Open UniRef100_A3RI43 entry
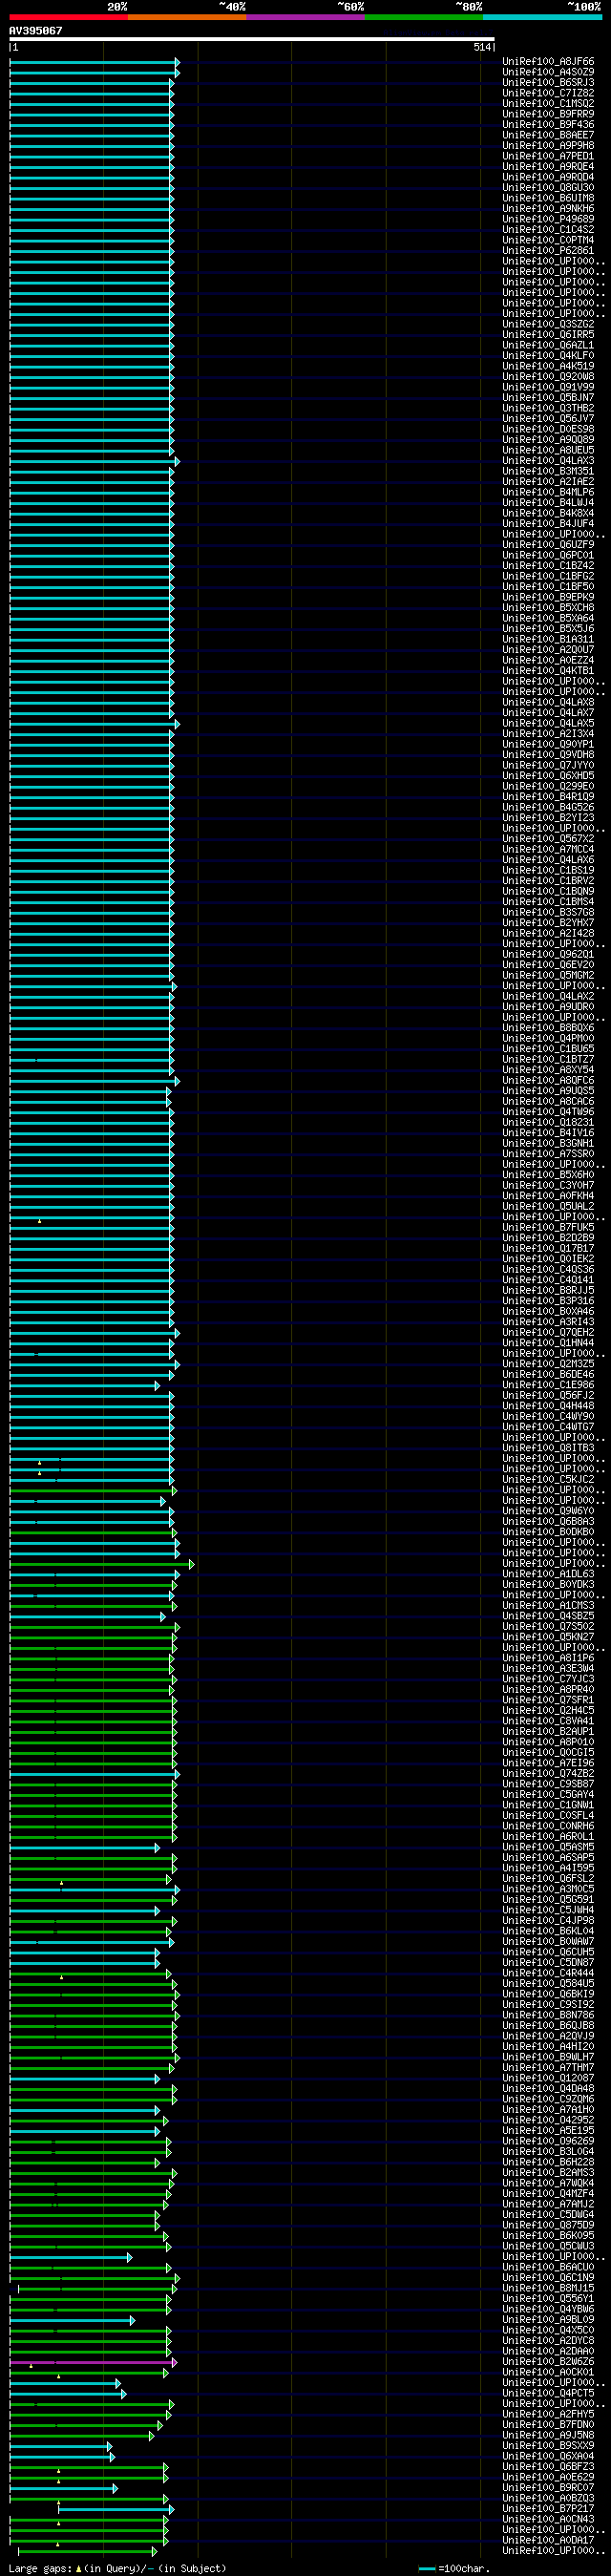This screenshot has height=2576, width=611. (548, 1322)
